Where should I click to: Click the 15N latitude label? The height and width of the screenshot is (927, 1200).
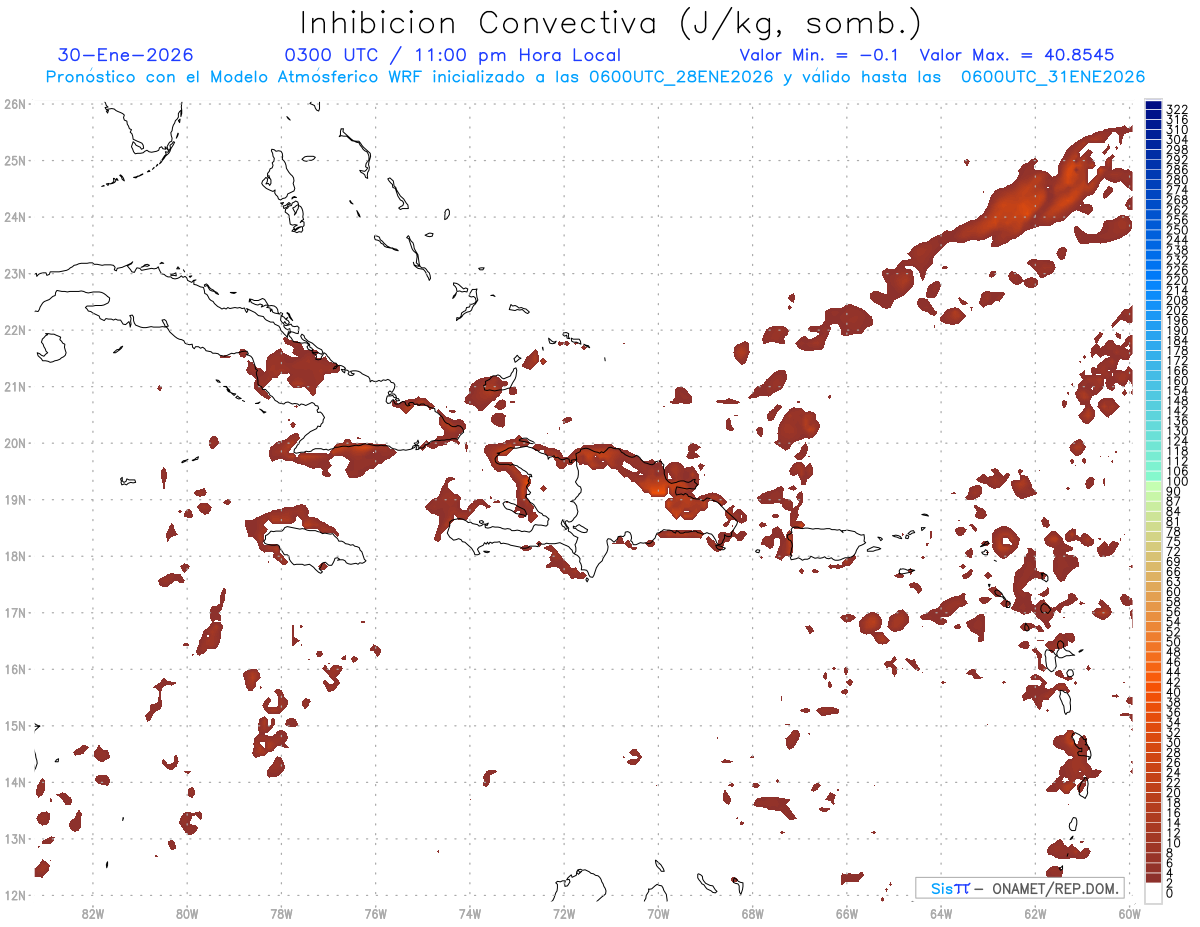click(x=15, y=726)
